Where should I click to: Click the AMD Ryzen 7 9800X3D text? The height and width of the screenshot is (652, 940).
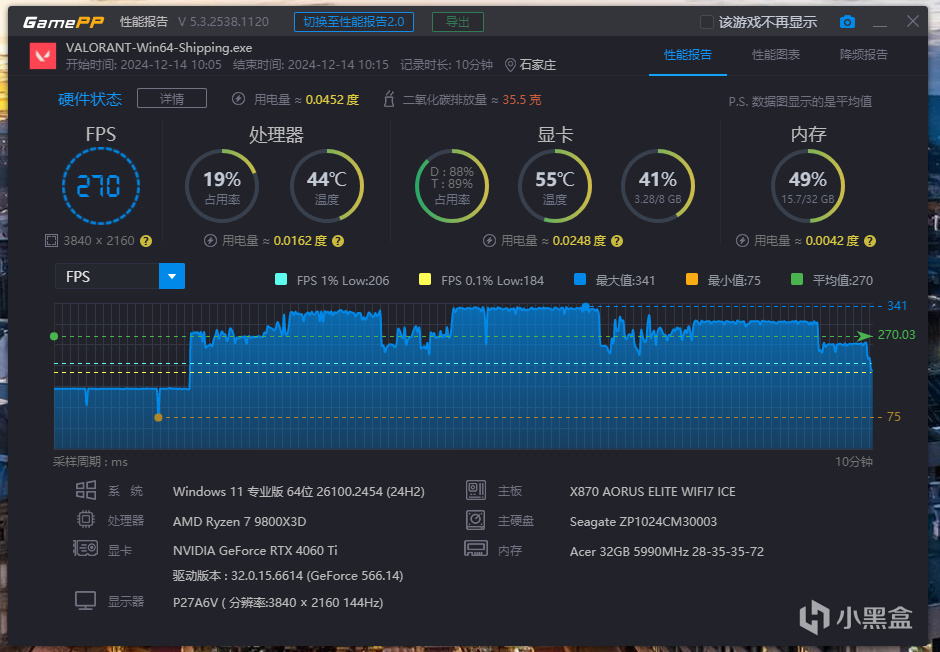tap(239, 521)
